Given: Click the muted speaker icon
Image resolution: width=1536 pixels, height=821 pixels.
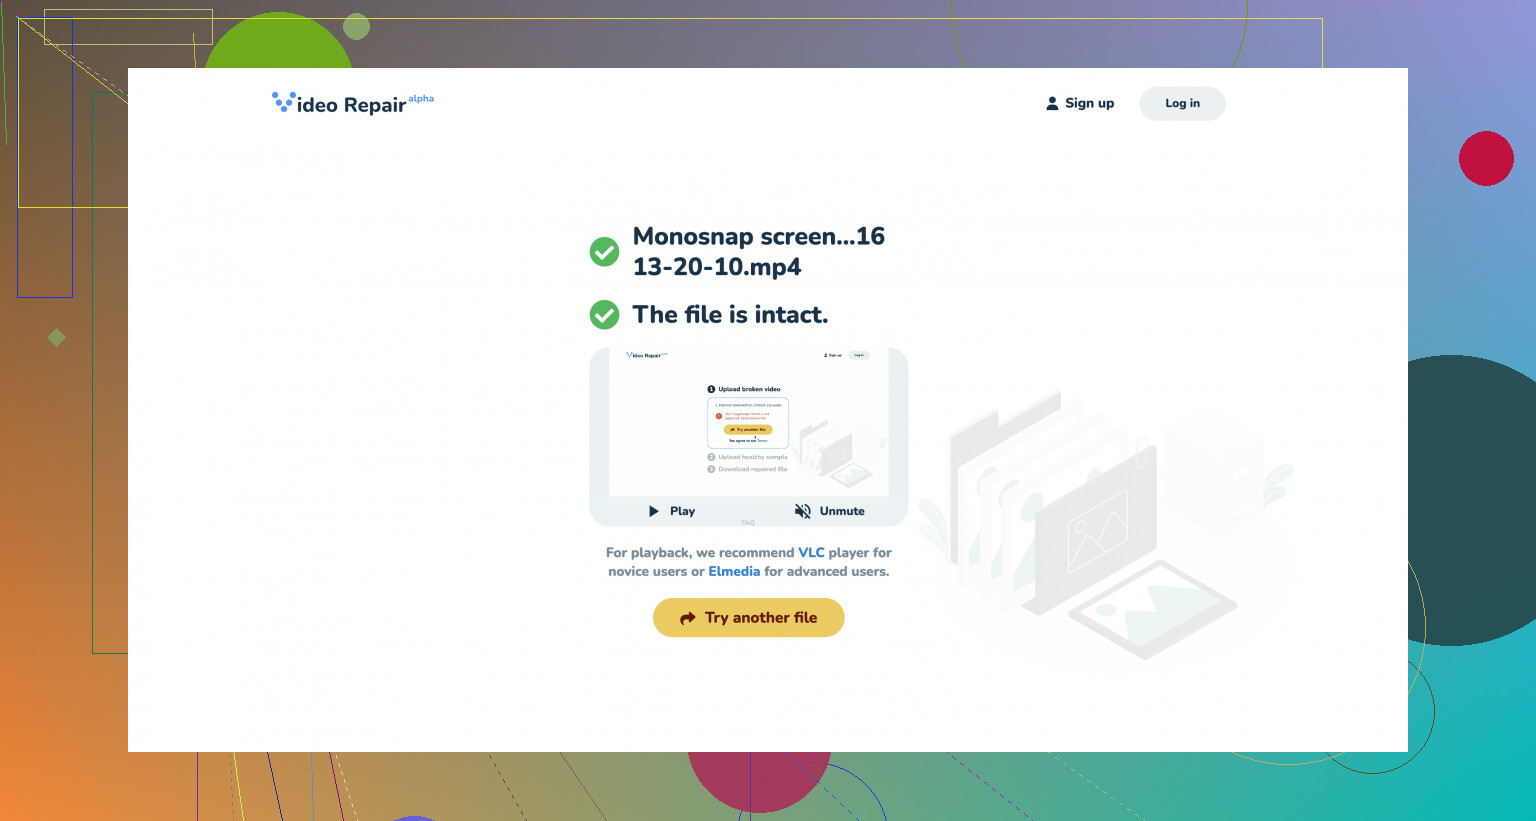Looking at the screenshot, I should pos(802,511).
